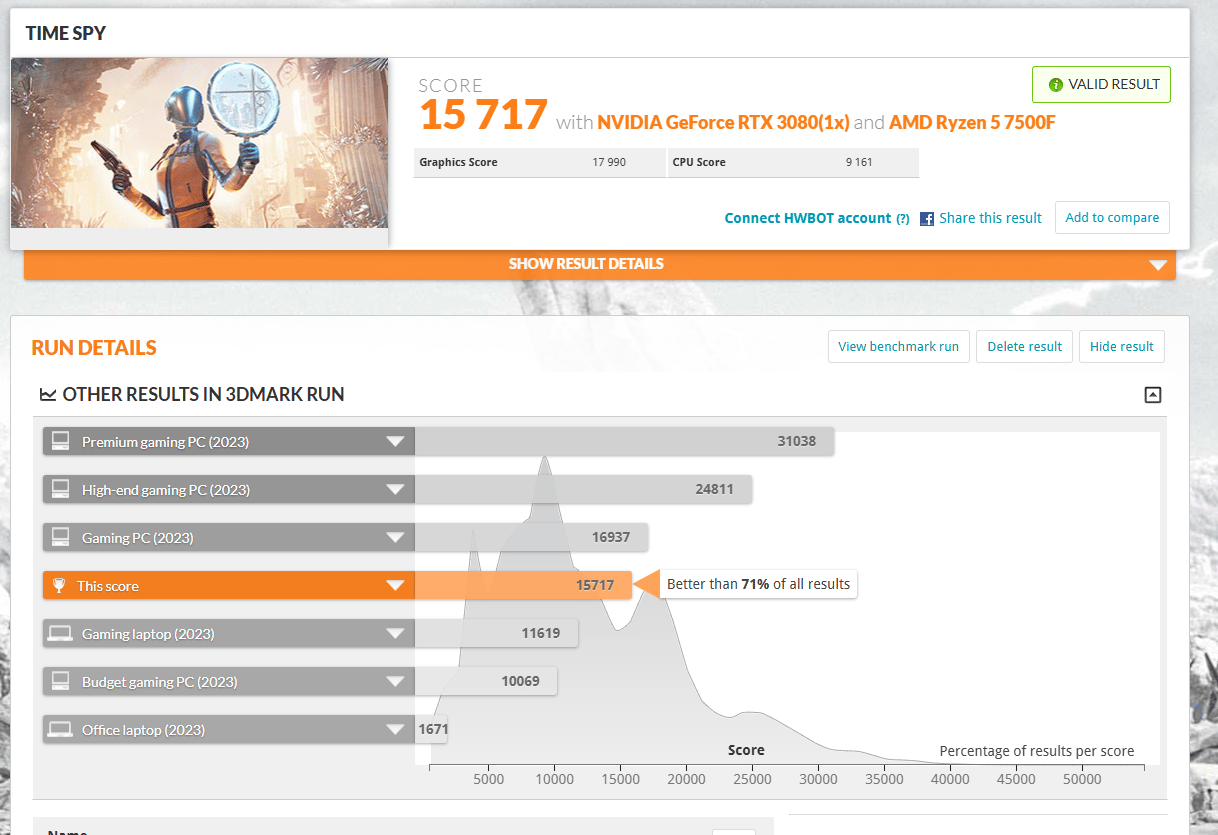The width and height of the screenshot is (1218, 835).
Task: Click the laptop icon on Gaming laptop row
Action: tap(60, 633)
